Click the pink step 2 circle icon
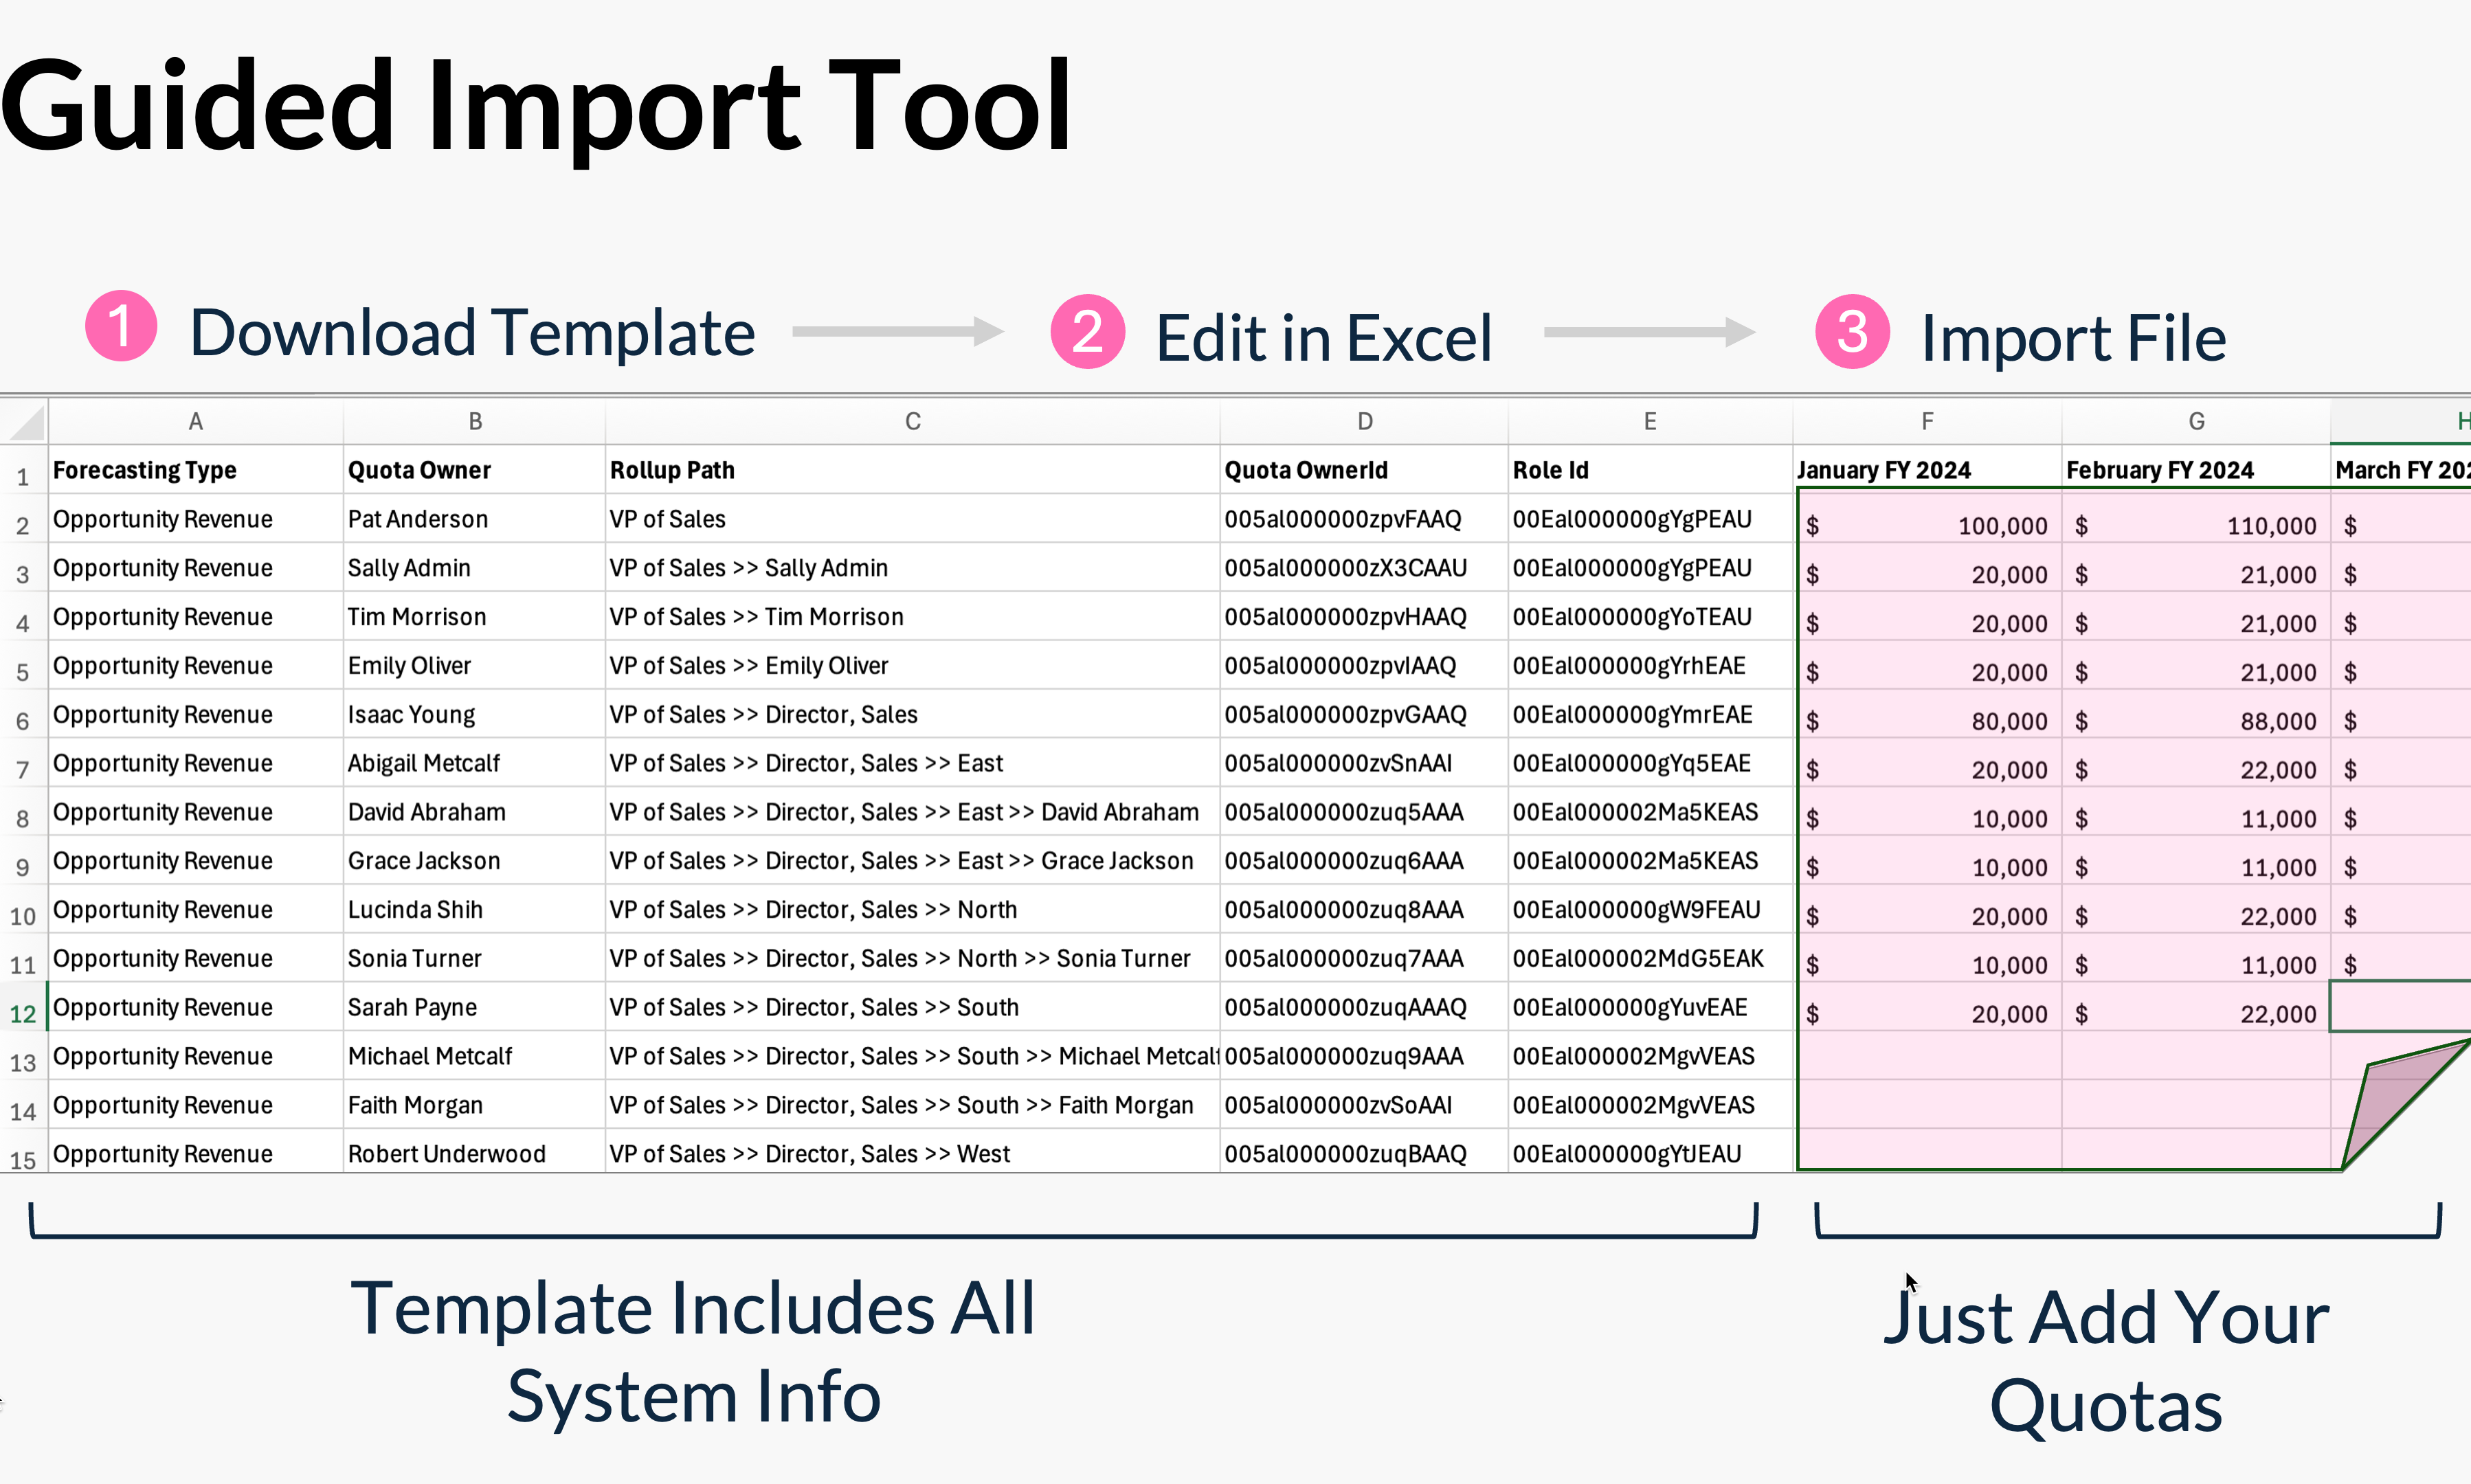The width and height of the screenshot is (2471, 1484). [x=1087, y=332]
